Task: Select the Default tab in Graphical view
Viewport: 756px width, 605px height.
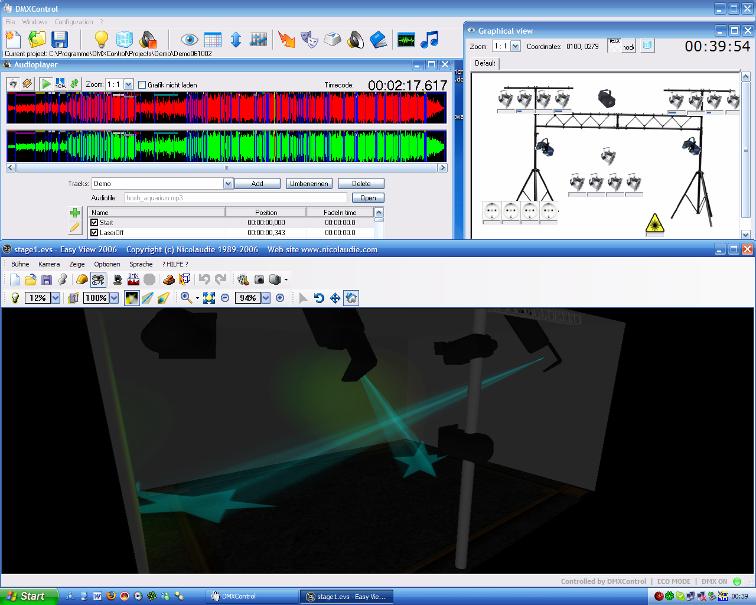Action: point(485,63)
